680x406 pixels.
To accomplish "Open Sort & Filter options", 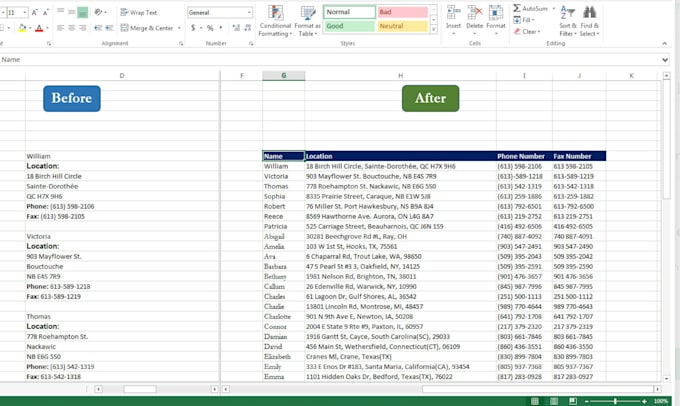I will [x=567, y=20].
